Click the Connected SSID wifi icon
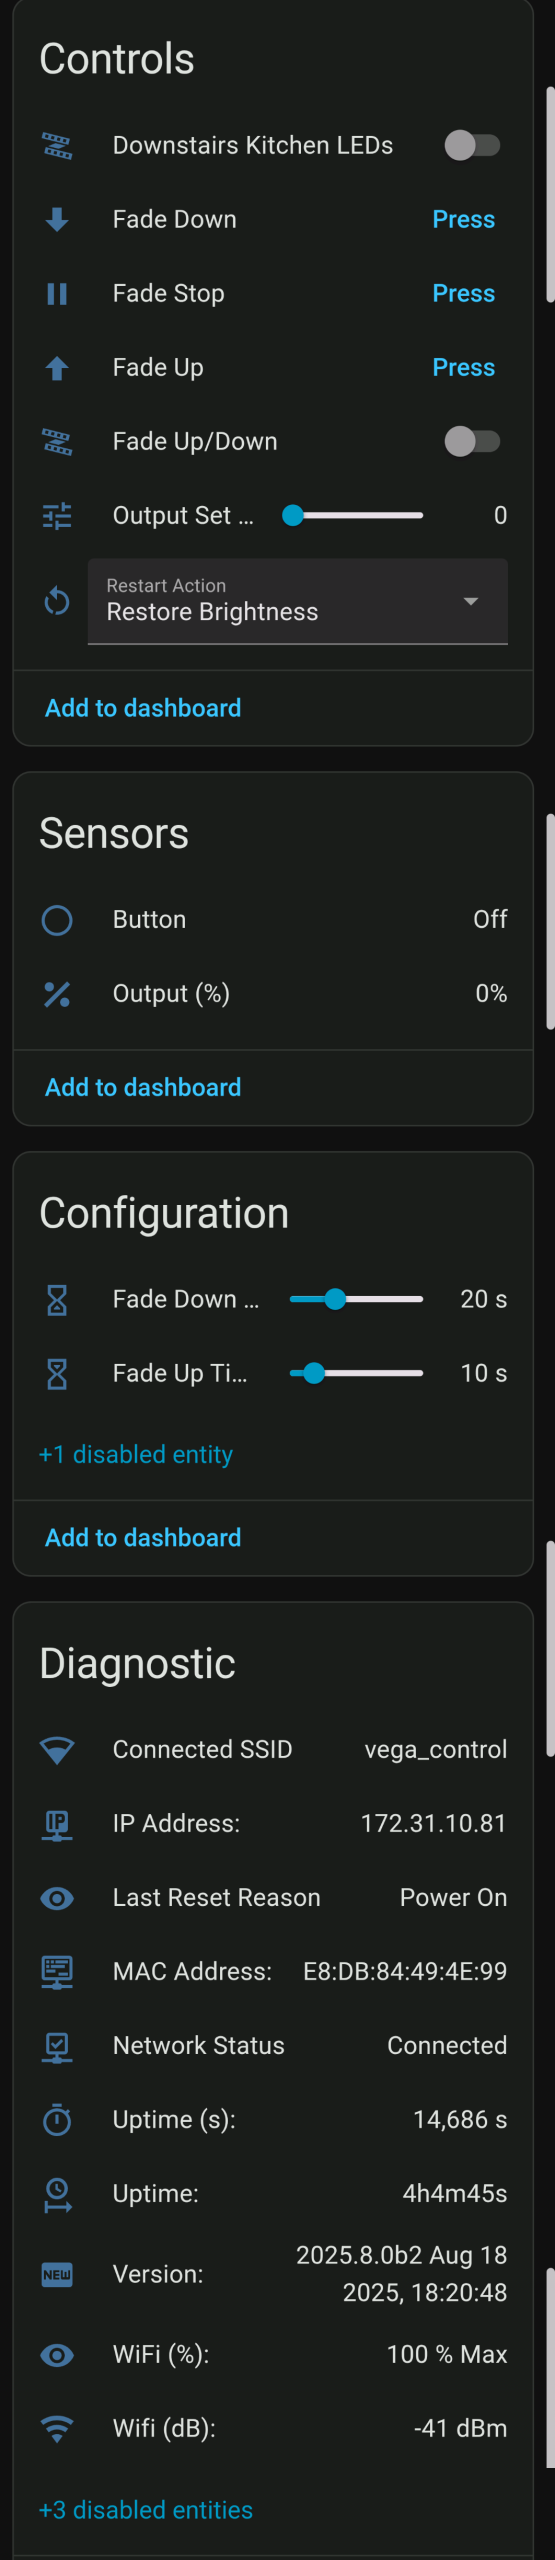Screen dimensions: 555x2560 (x=57, y=1750)
